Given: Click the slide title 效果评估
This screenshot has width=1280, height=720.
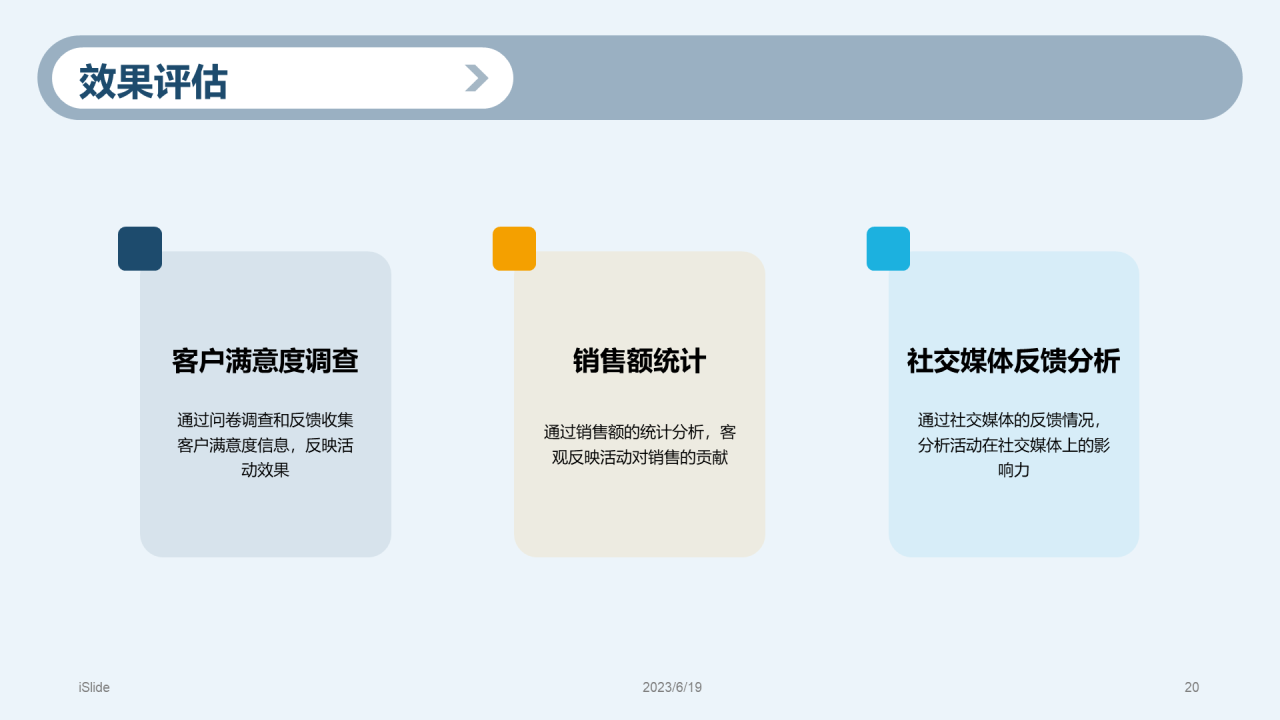Looking at the screenshot, I should (x=153, y=82).
